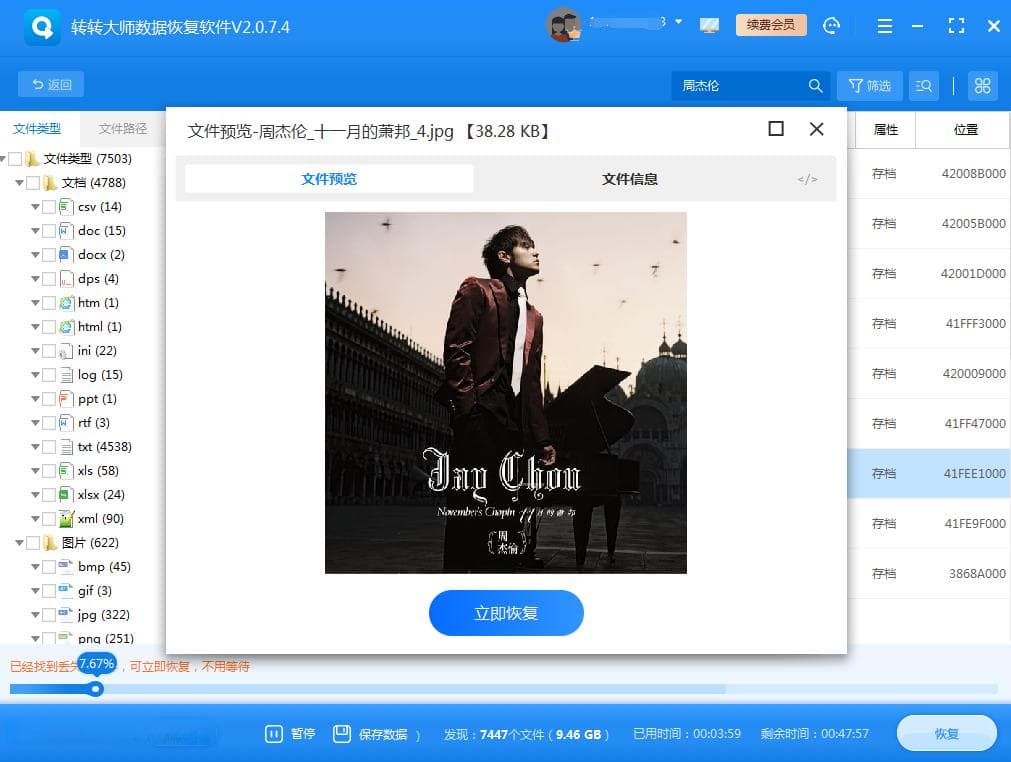Click the 立即恢复 button
Screen dimensions: 1011x762
tap(506, 613)
